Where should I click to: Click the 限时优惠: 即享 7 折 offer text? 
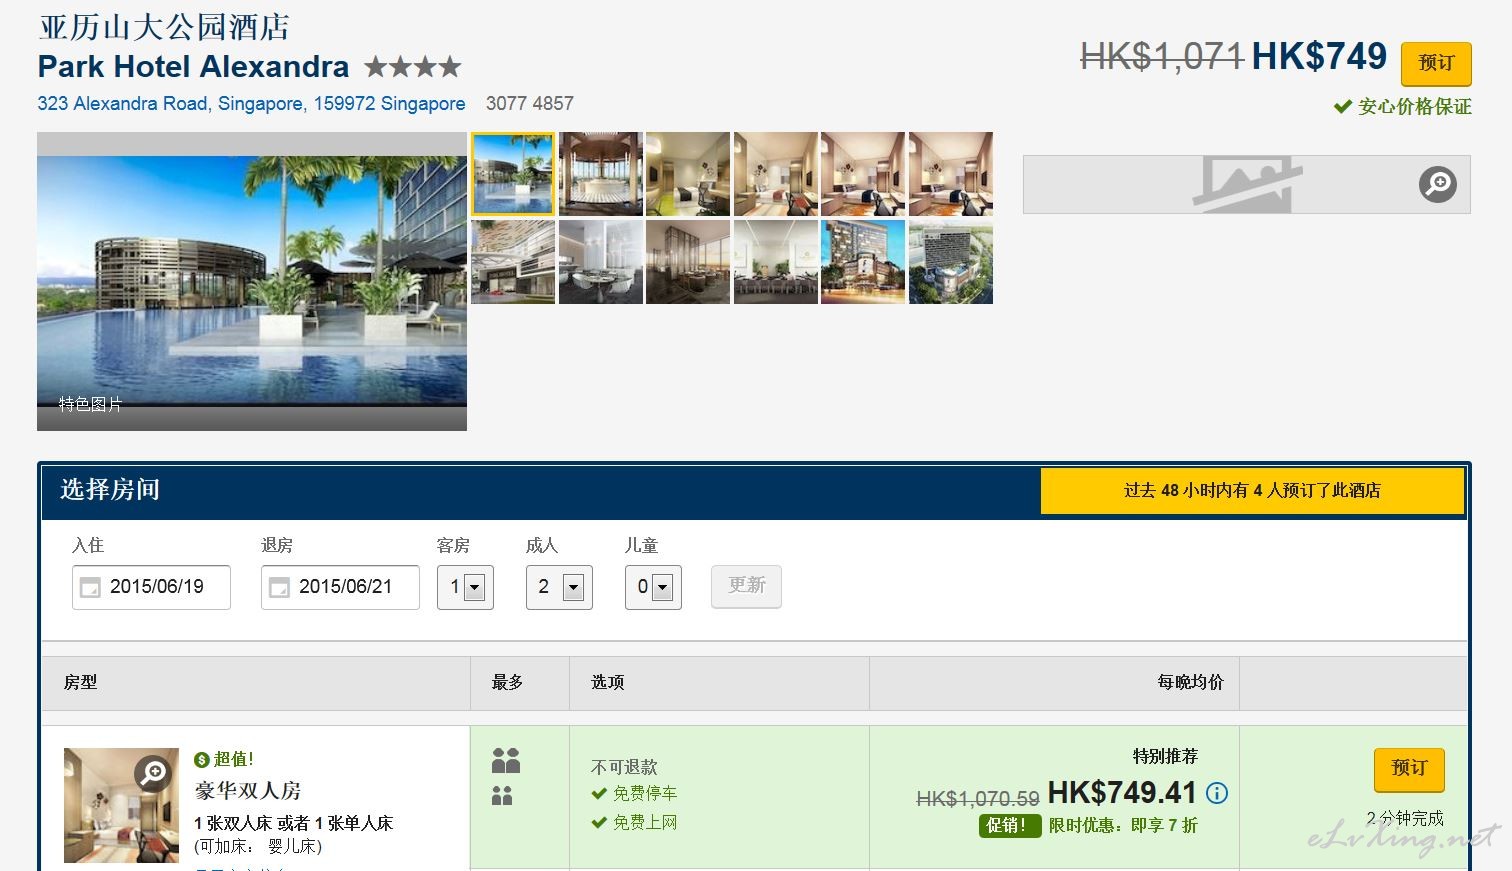click(x=1123, y=826)
